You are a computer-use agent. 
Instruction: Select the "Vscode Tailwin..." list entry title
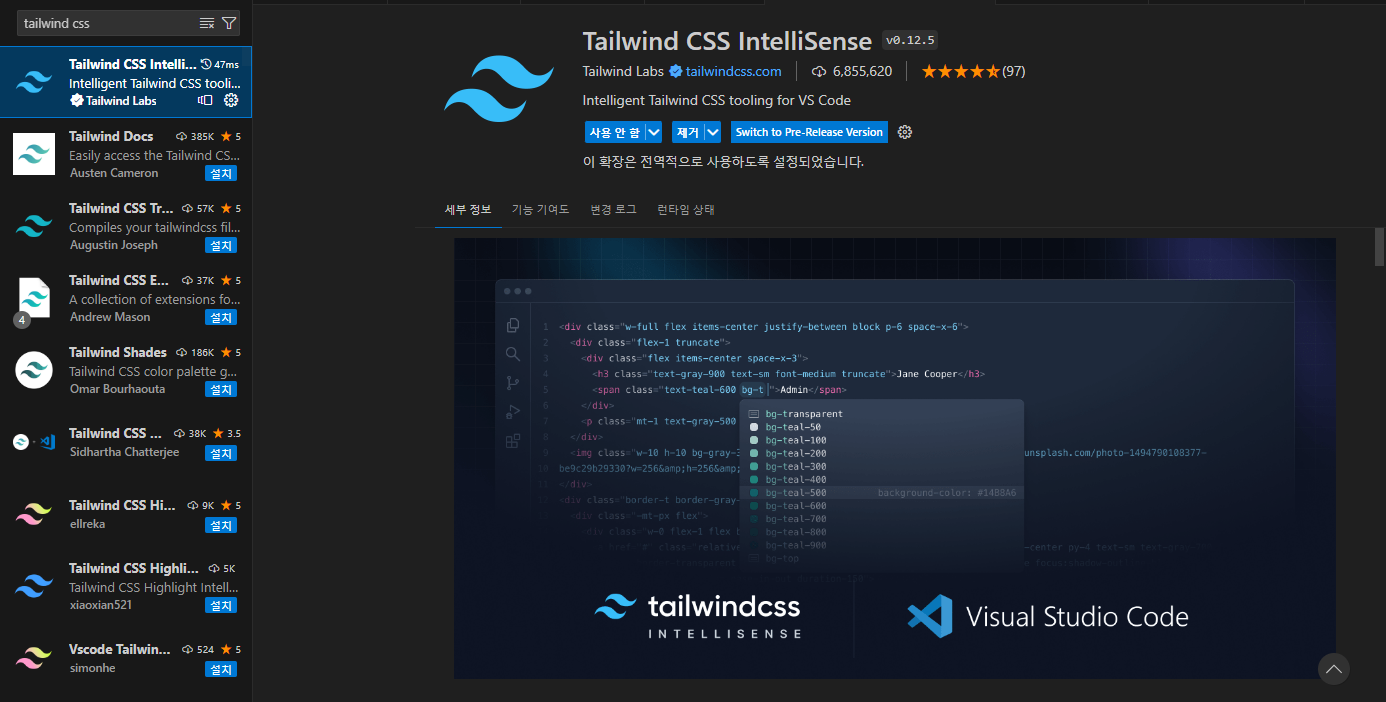pos(120,649)
